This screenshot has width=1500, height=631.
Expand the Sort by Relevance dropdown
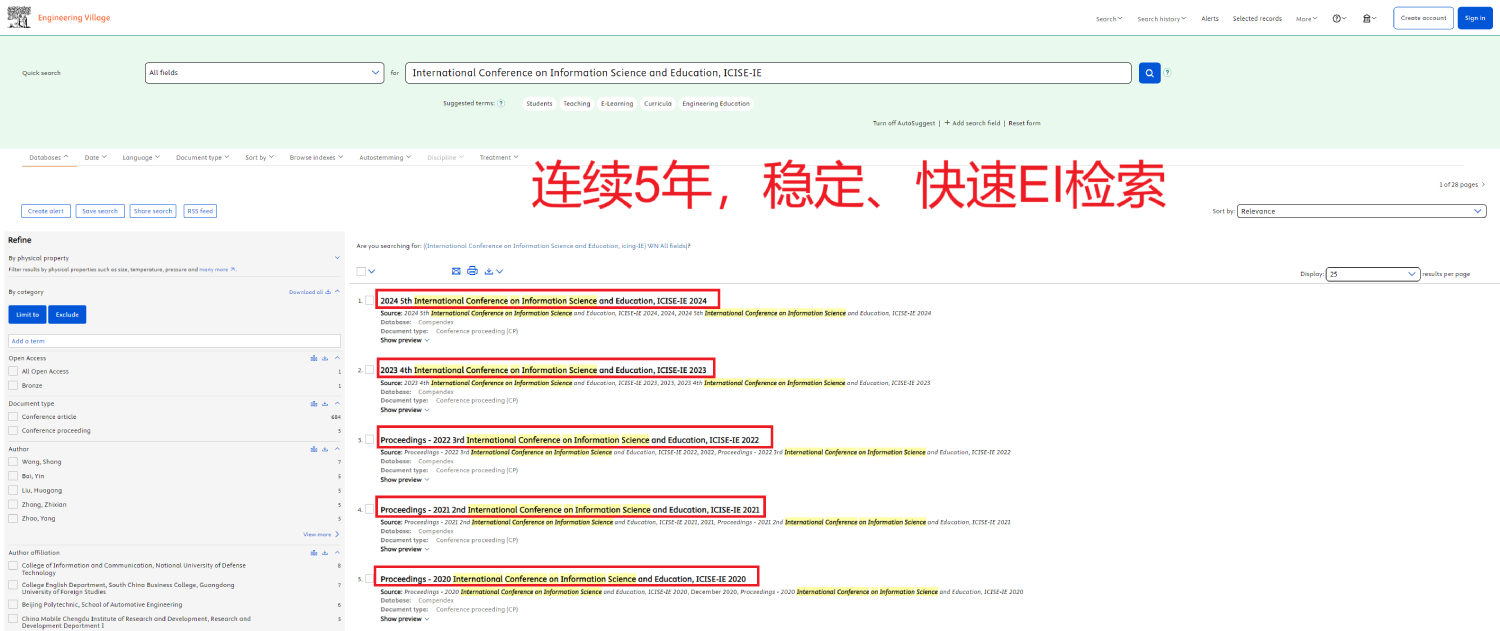(x=1361, y=211)
